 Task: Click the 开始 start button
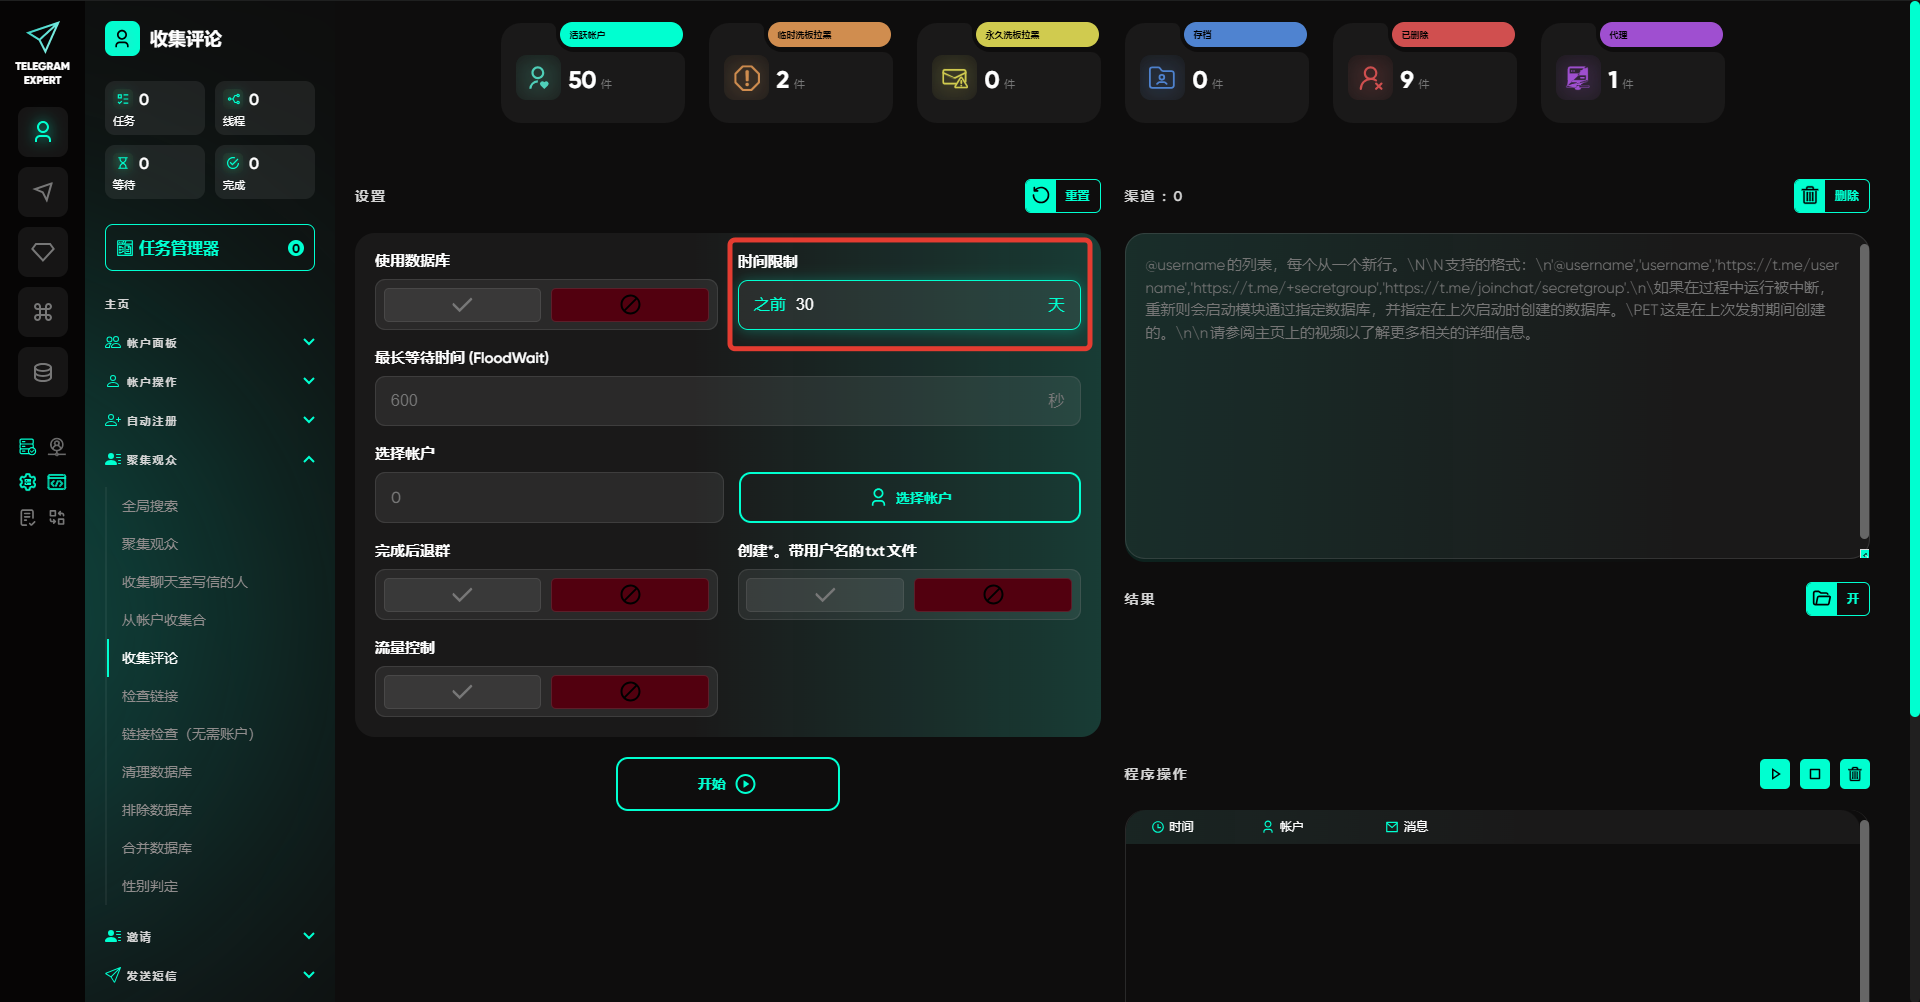727,784
